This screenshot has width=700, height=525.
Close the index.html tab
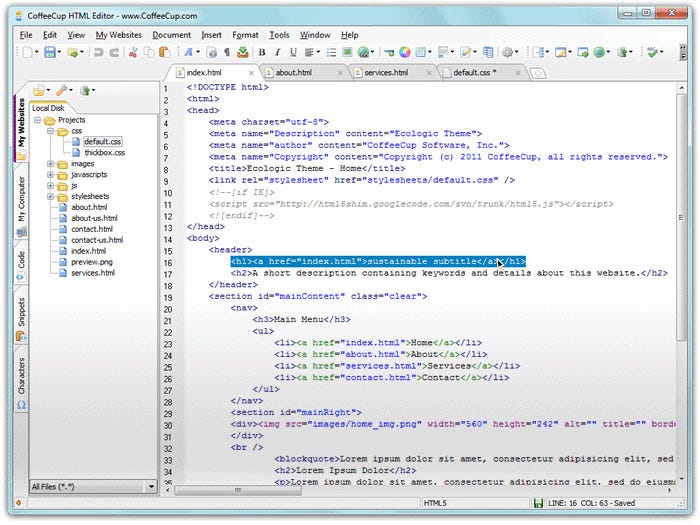pos(250,73)
